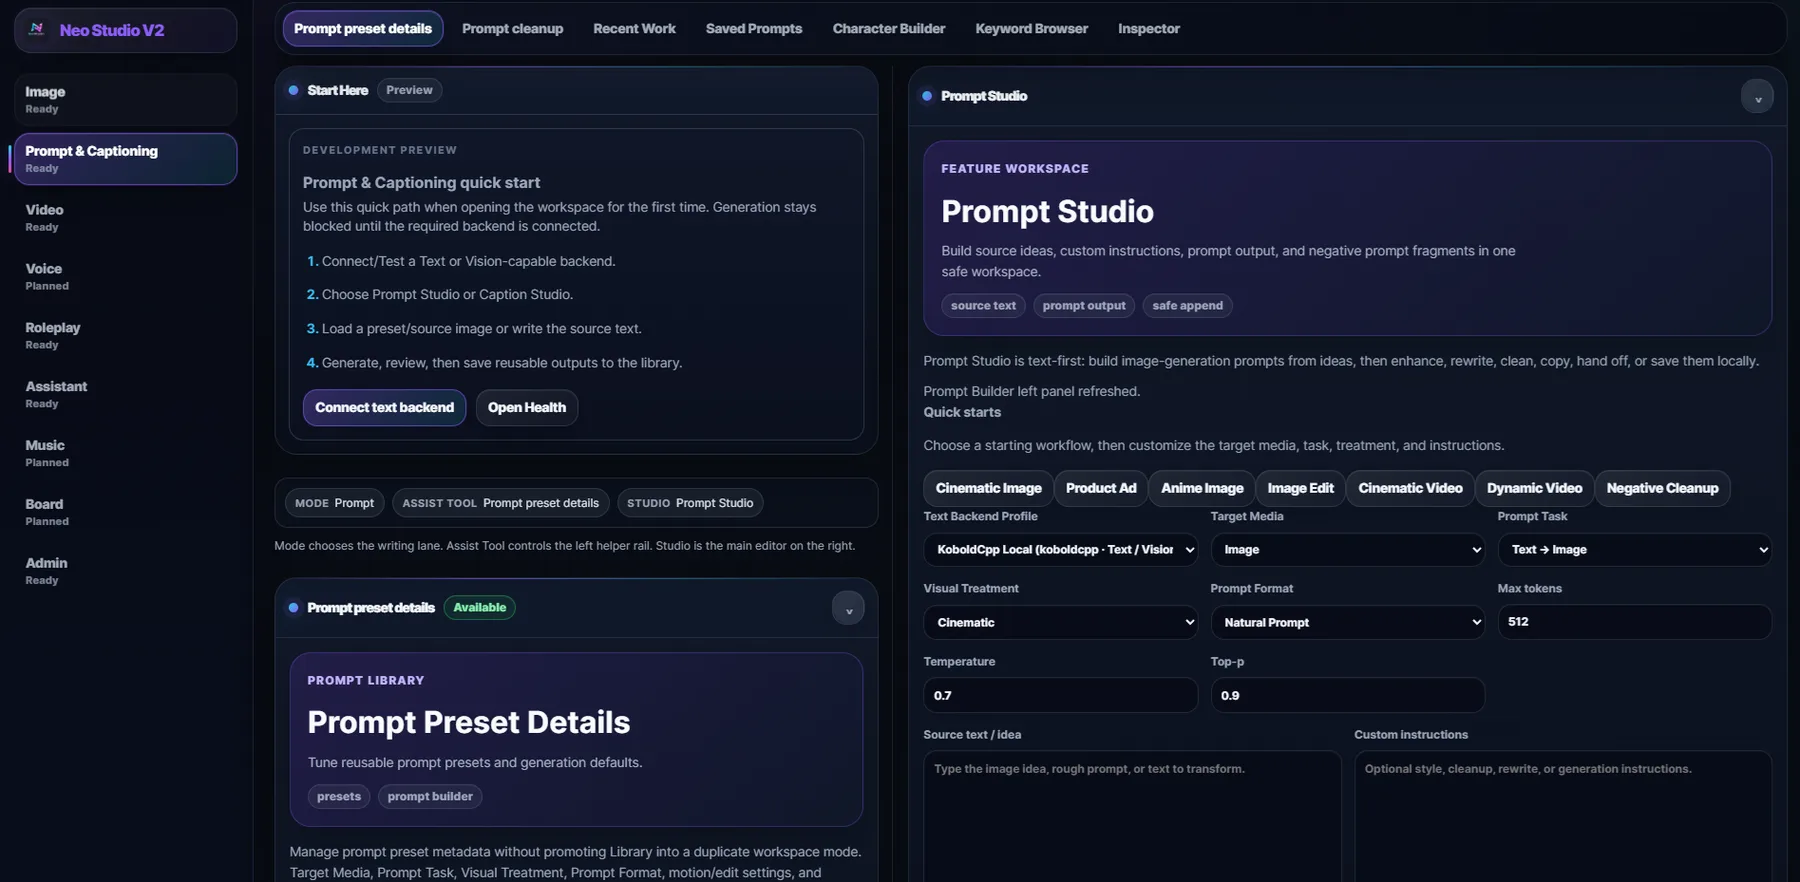Viewport: 1800px width, 882px height.
Task: Choose the Cinematic Video quick start
Action: pos(1410,488)
